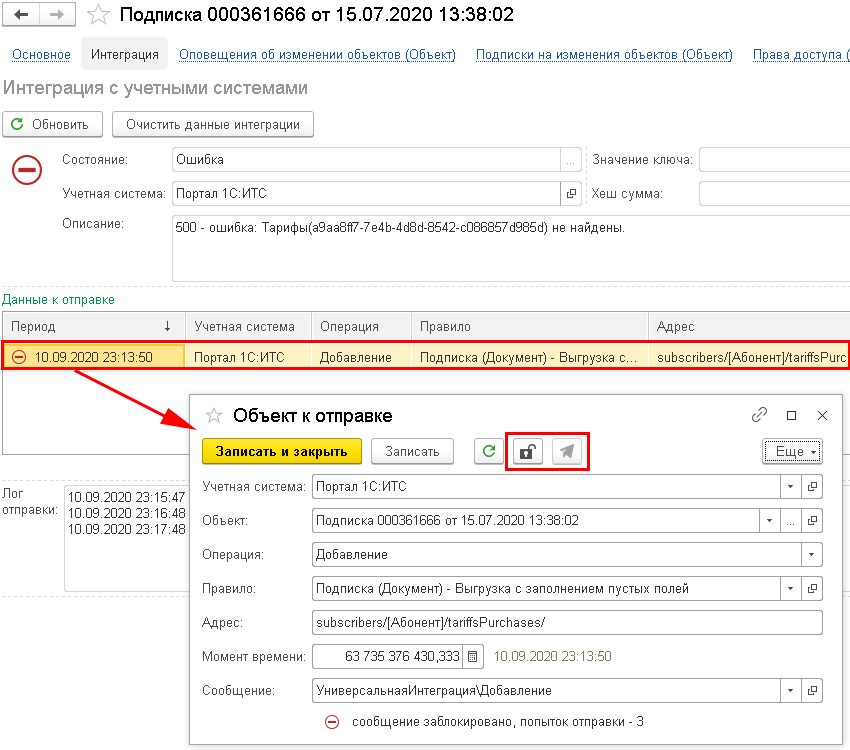Open Правило value in dialog

[x=812, y=589]
